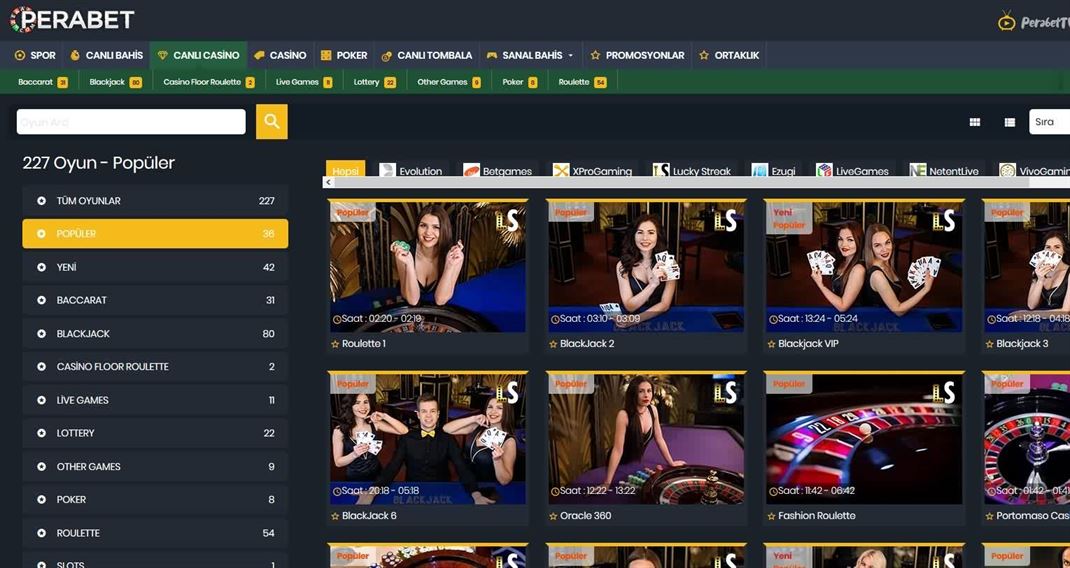Viewport: 1070px width, 568px height.
Task: Open the Oracle 360 game thumbnail
Action: (646, 438)
